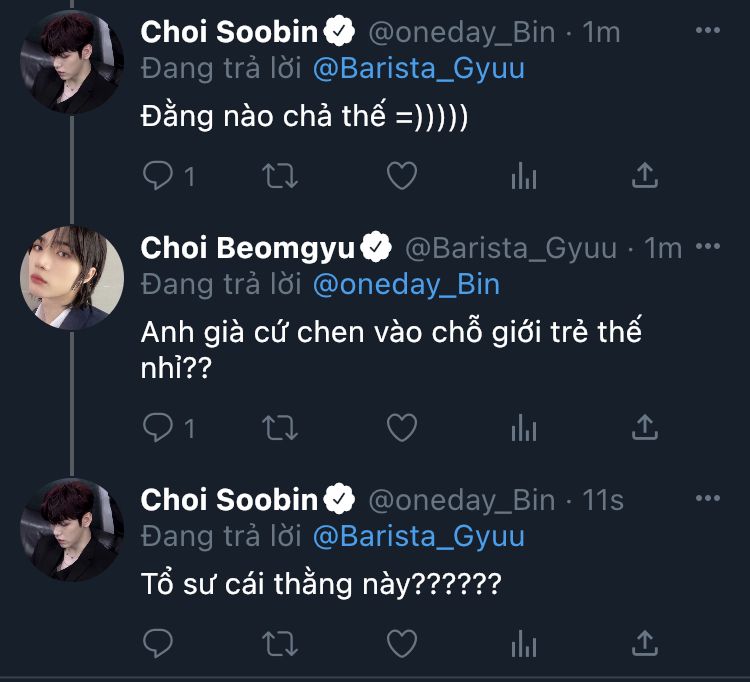Reply to Soobin's first tweet

(158, 177)
